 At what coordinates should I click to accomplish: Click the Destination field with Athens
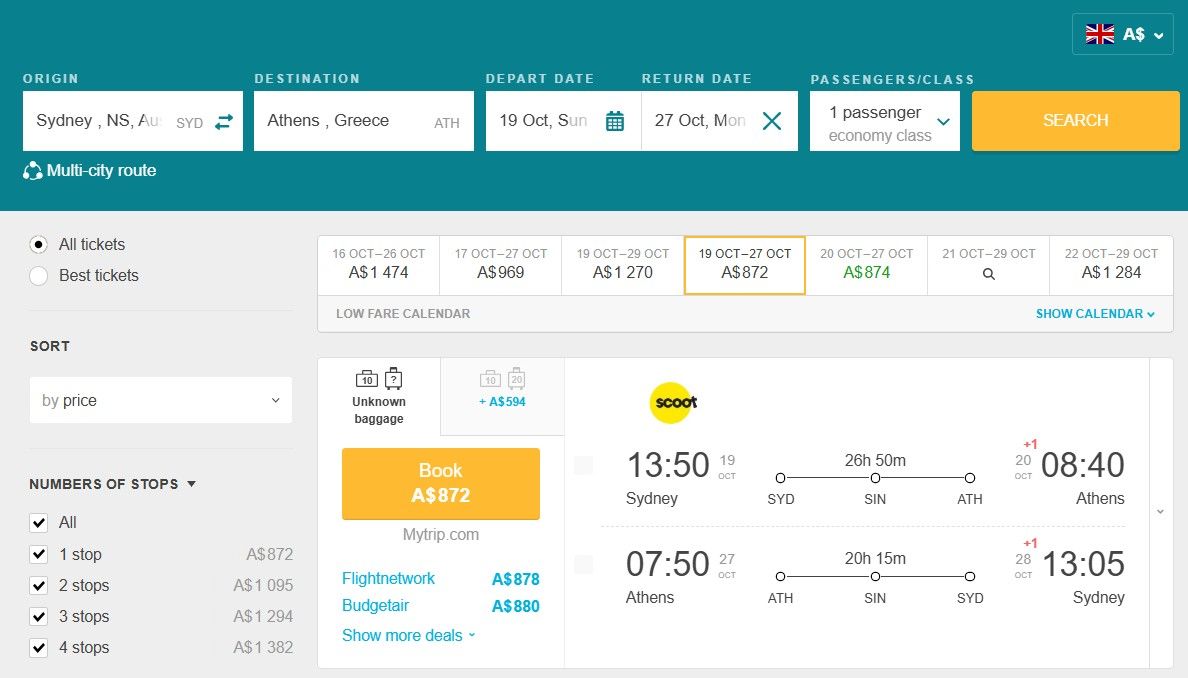pyautogui.click(x=364, y=121)
